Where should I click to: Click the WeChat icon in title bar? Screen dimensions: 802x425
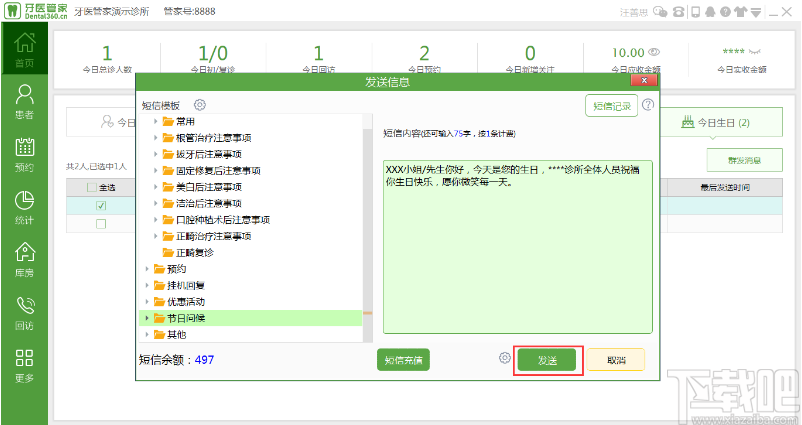pos(660,12)
